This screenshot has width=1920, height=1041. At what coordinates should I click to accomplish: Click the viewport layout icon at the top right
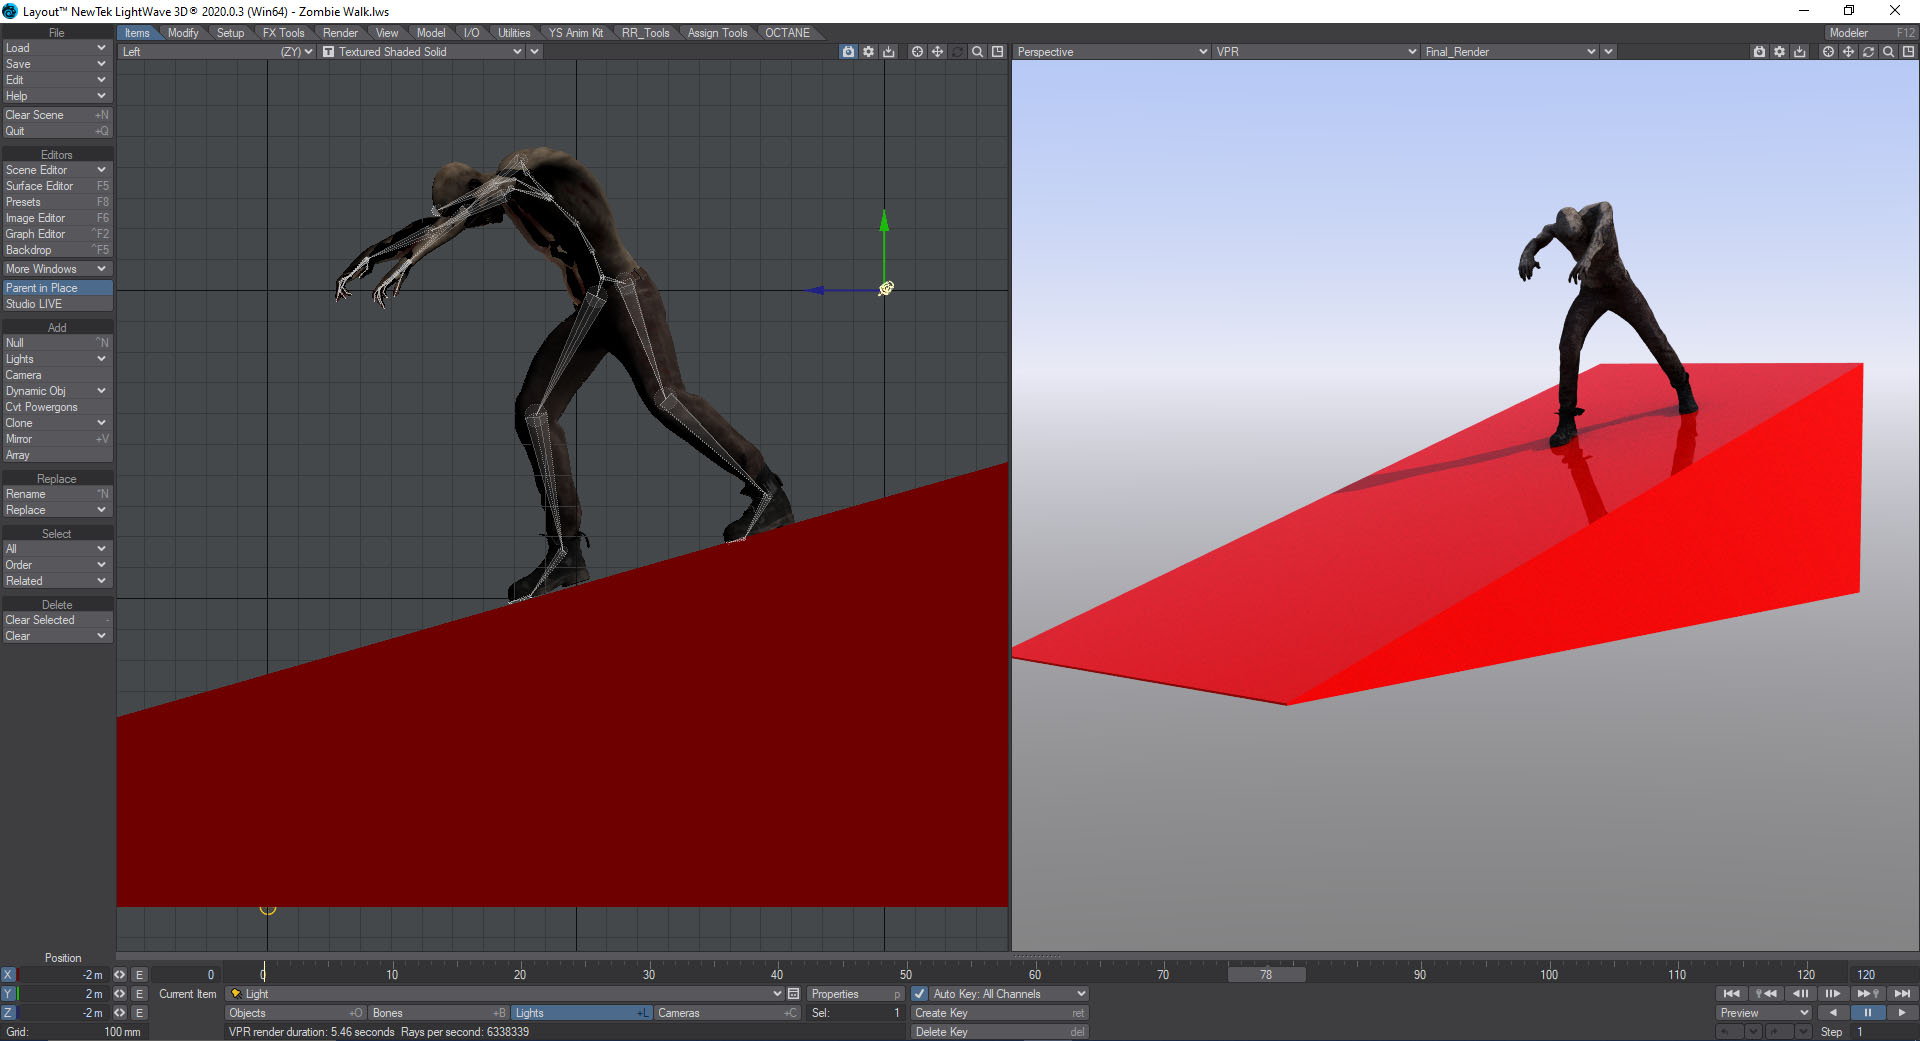click(x=1908, y=51)
